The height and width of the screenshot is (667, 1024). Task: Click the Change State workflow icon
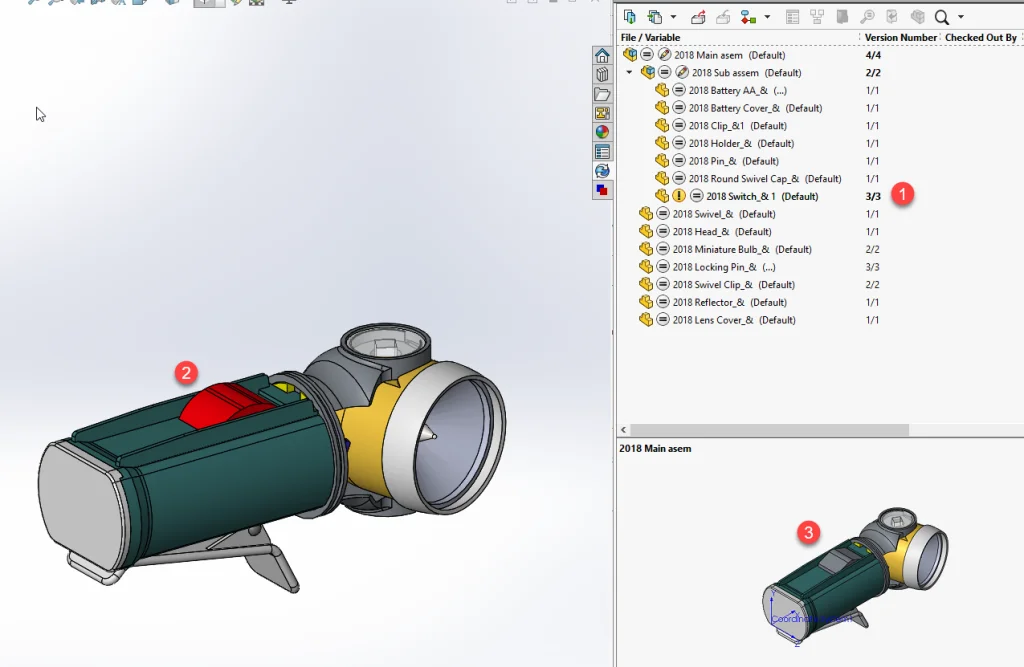click(748, 17)
